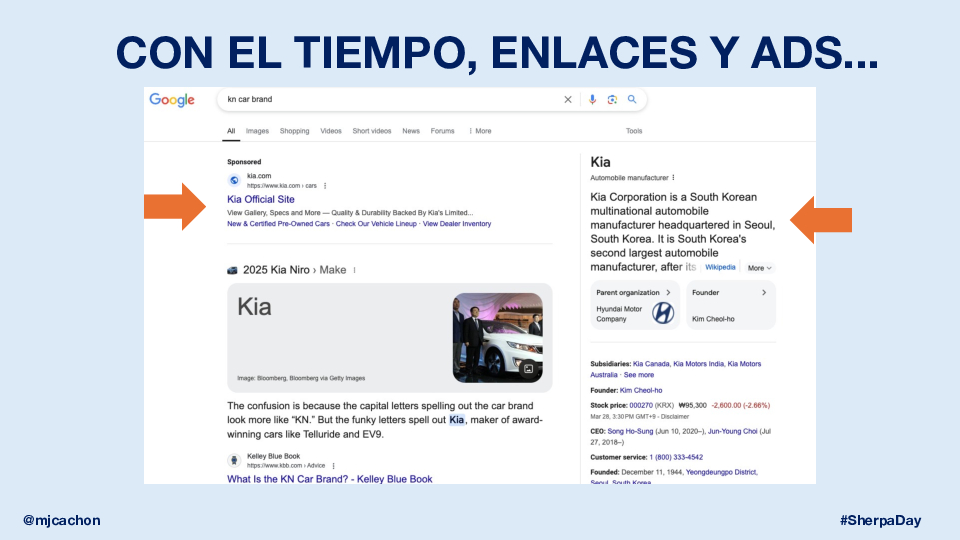Click the Google logo
The width and height of the screenshot is (960, 540).
[x=172, y=100]
